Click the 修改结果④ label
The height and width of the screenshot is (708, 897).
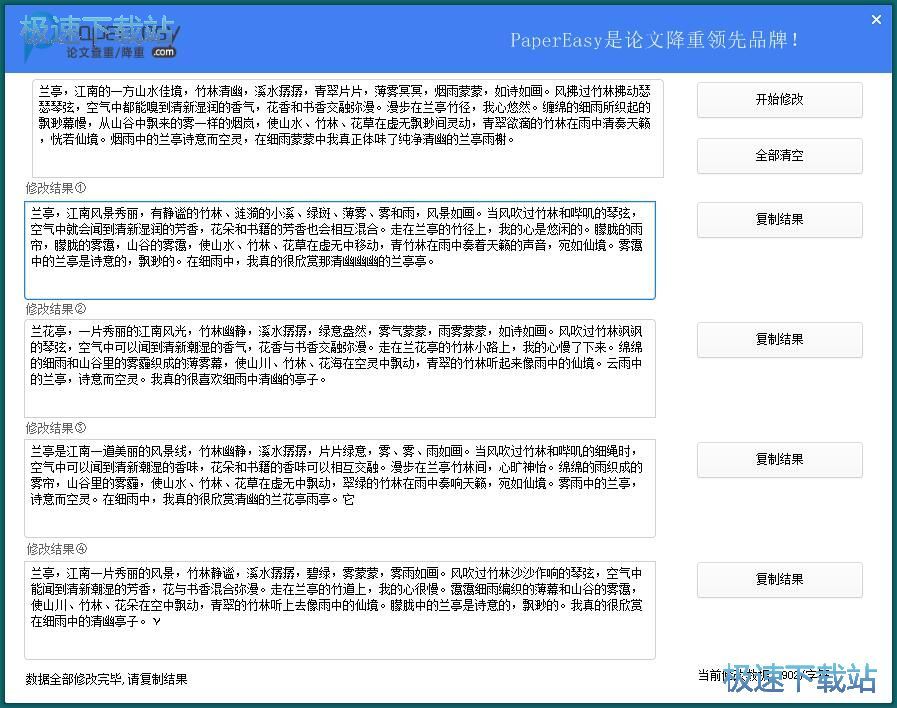55,548
